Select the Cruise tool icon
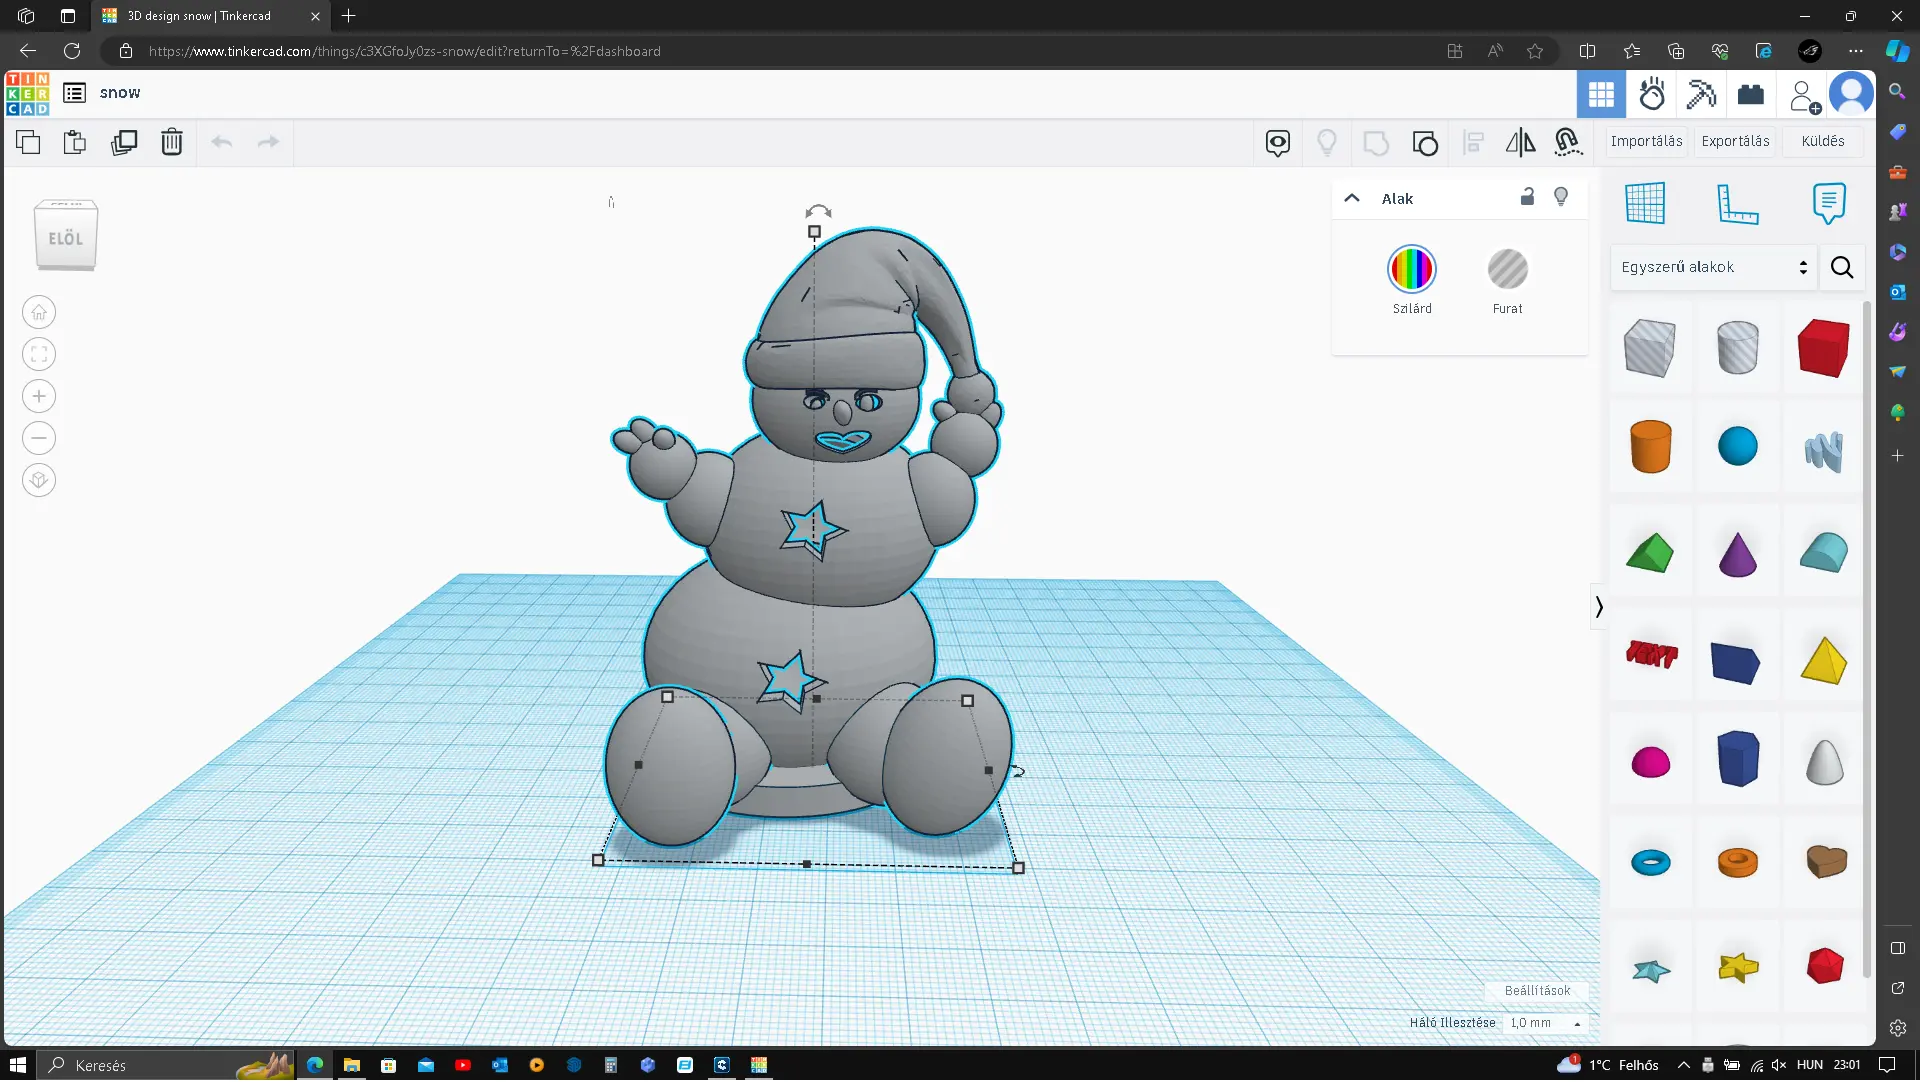Viewport: 1920px width, 1082px height. [1568, 143]
